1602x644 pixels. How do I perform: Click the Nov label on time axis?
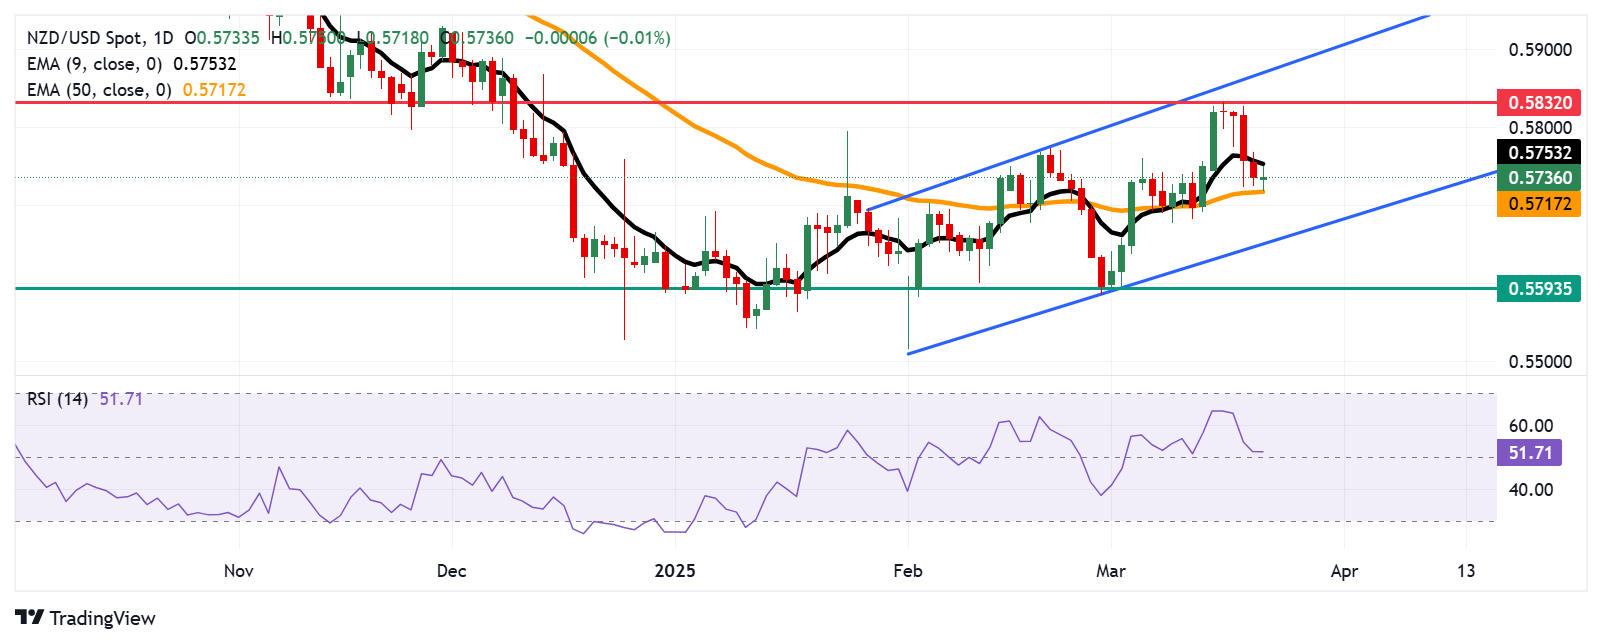coord(238,571)
